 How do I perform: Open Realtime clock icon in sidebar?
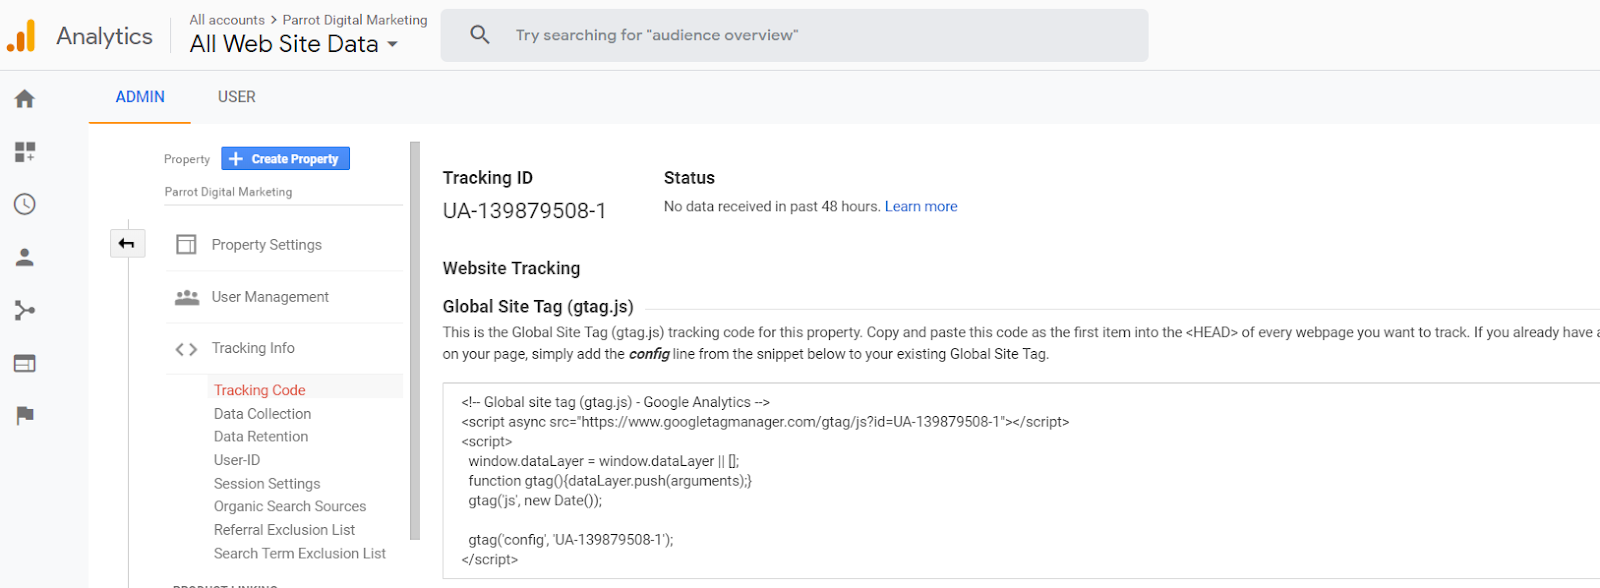pyautogui.click(x=25, y=204)
